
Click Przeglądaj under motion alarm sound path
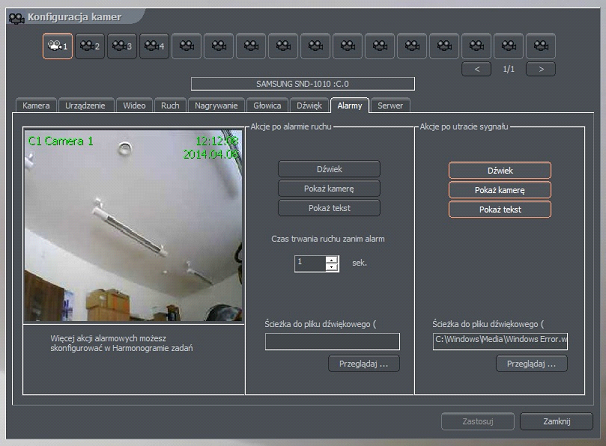[x=363, y=364]
